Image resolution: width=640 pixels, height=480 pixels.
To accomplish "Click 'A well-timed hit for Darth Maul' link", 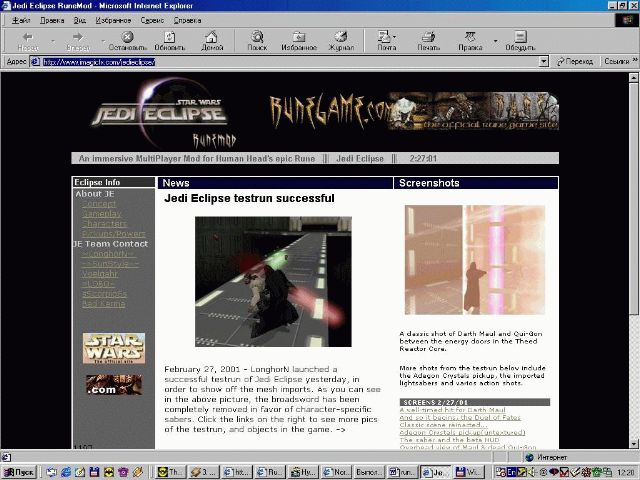I will [453, 410].
